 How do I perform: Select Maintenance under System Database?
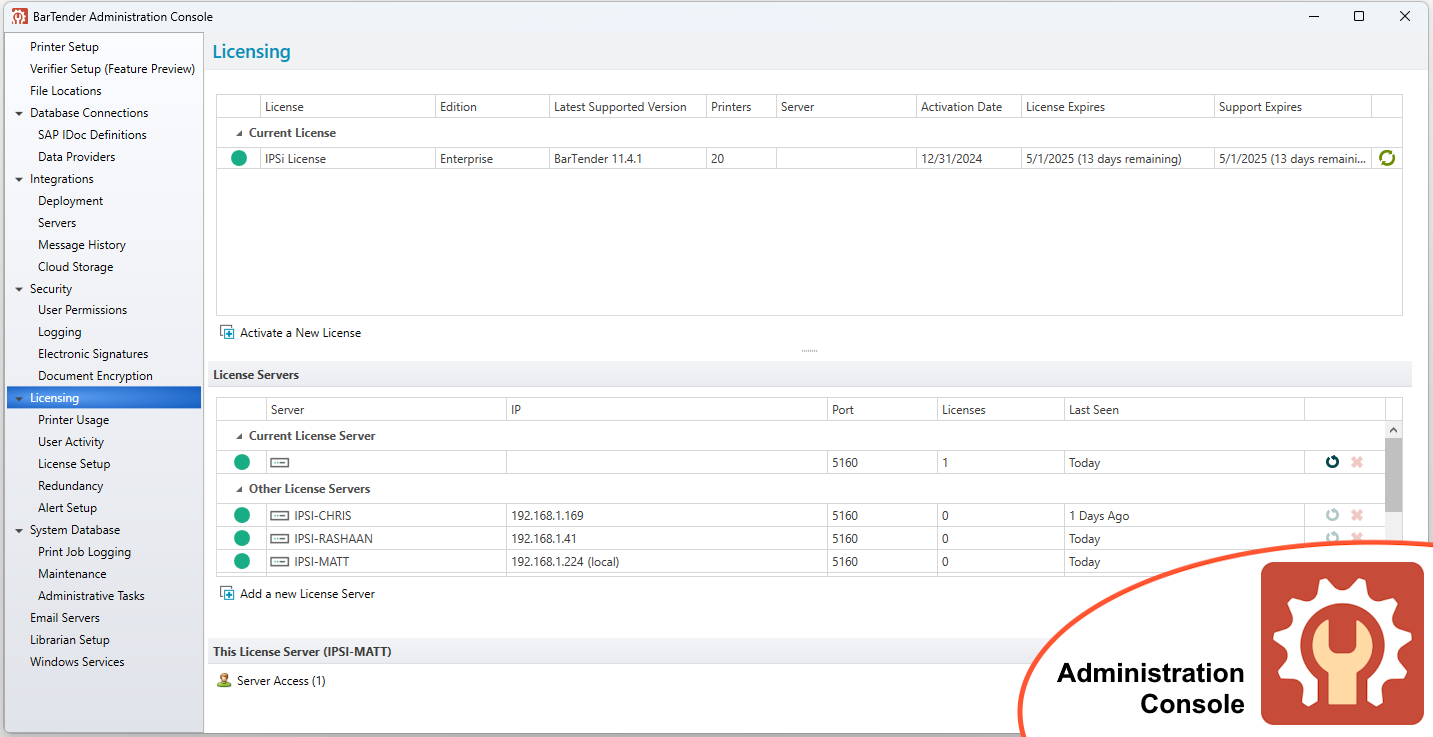click(x=72, y=574)
